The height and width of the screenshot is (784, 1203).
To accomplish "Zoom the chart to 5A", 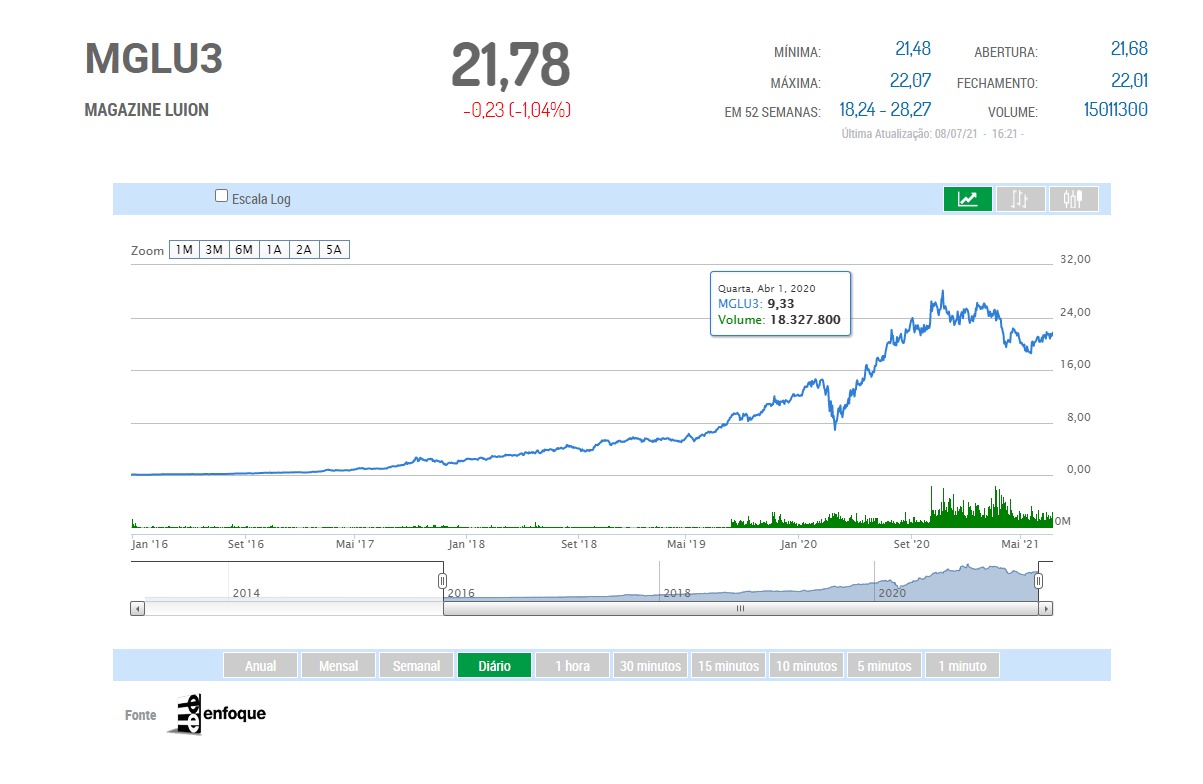I will [334, 250].
